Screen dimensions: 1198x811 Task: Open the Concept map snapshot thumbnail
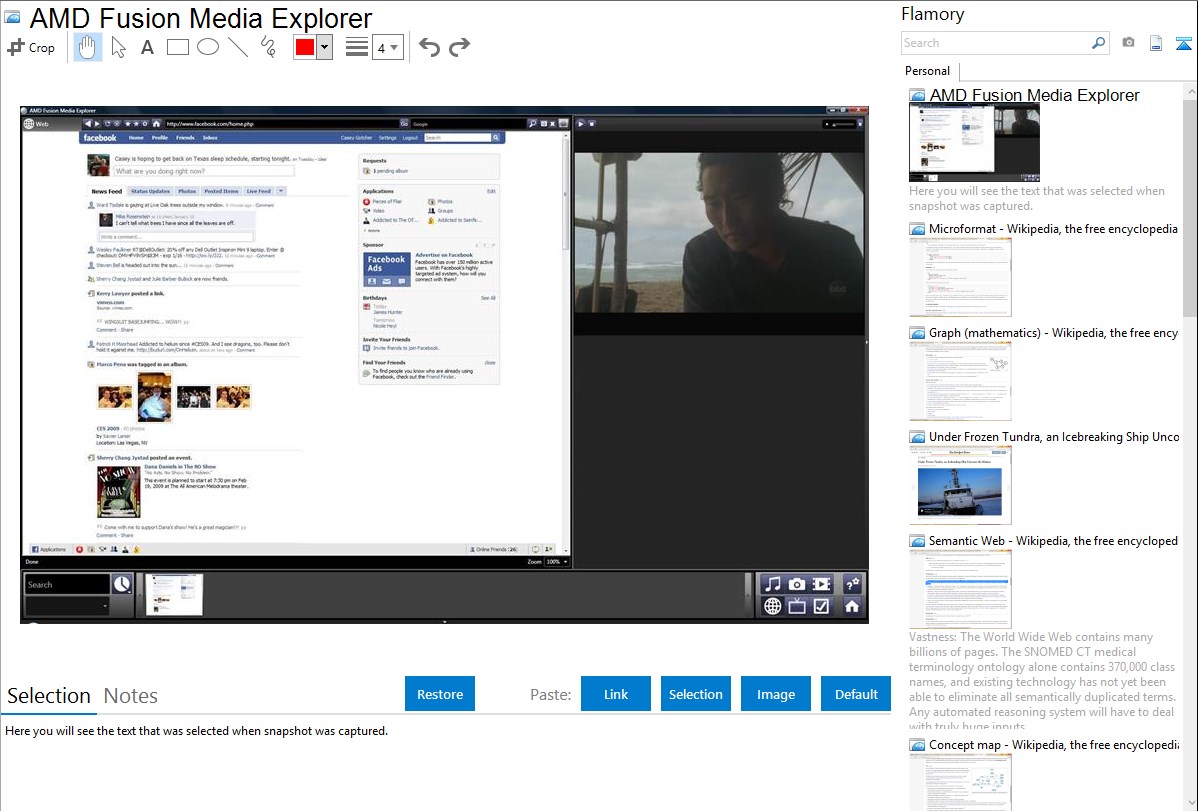pyautogui.click(x=960, y=782)
